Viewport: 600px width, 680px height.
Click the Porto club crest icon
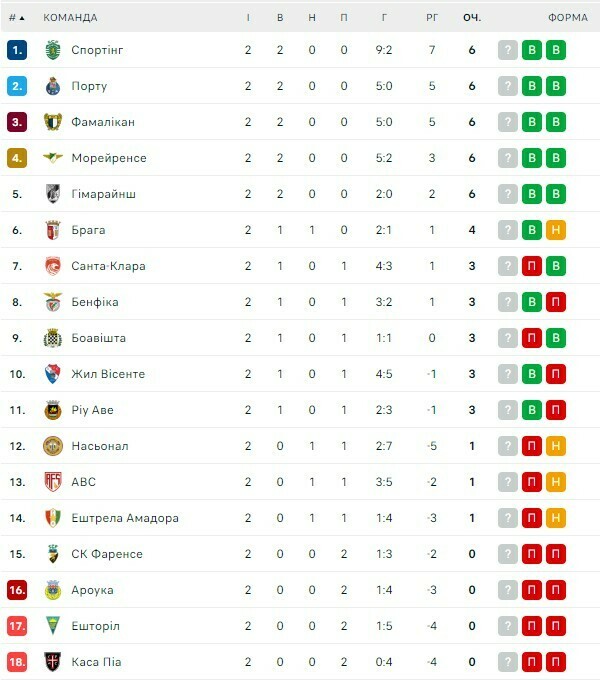click(53, 86)
